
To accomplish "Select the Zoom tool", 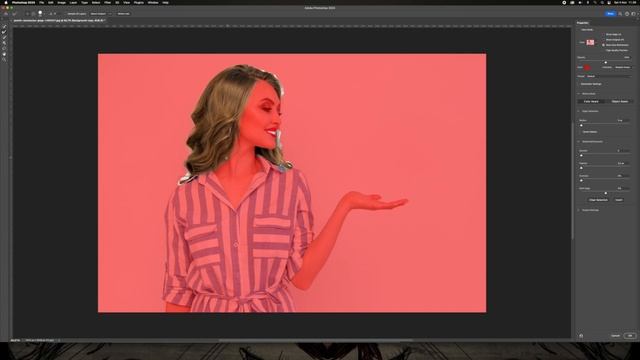I will pos(4,59).
